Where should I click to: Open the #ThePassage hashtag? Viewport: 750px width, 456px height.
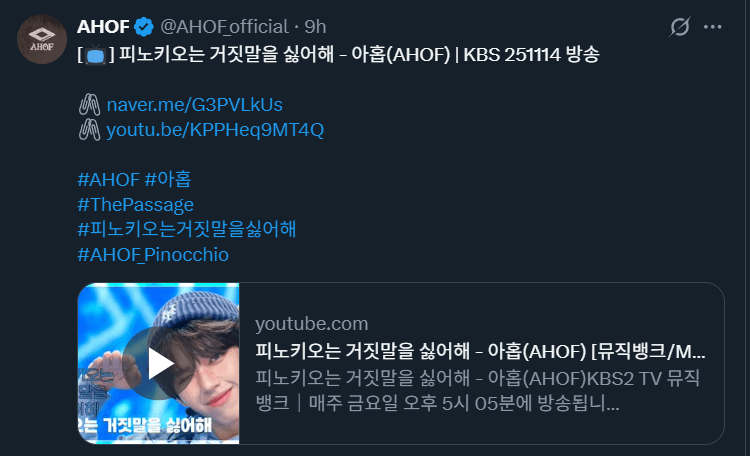coord(136,205)
